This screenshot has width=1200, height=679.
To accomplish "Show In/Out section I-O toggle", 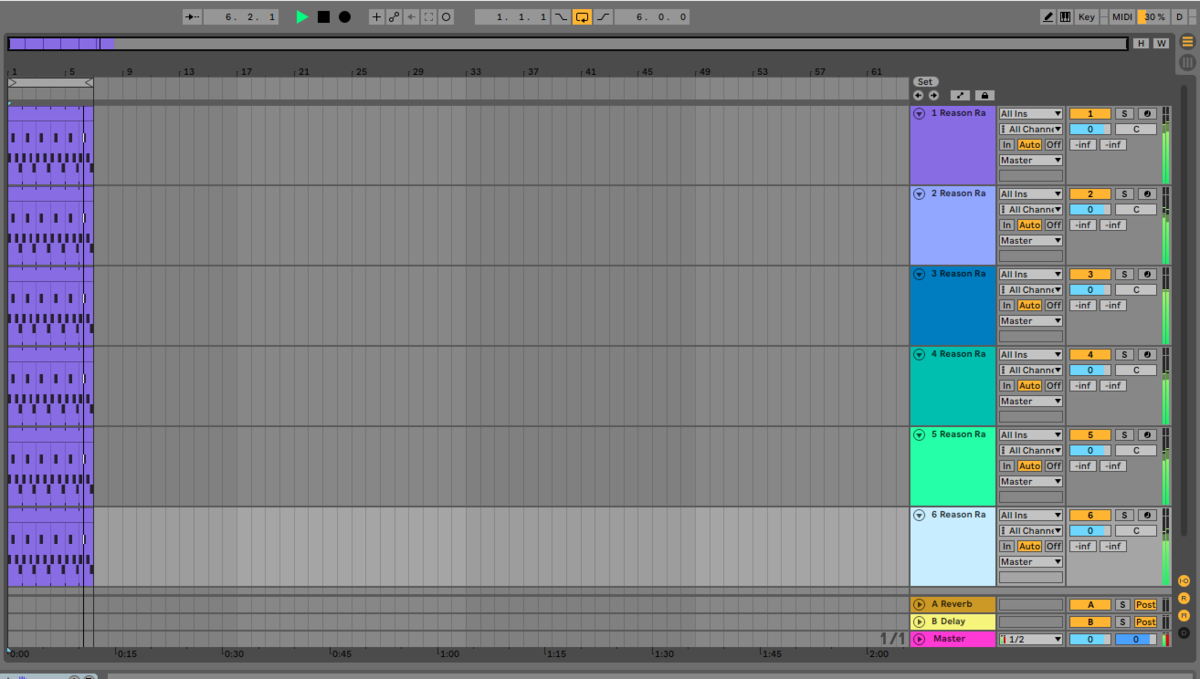I will [1184, 581].
